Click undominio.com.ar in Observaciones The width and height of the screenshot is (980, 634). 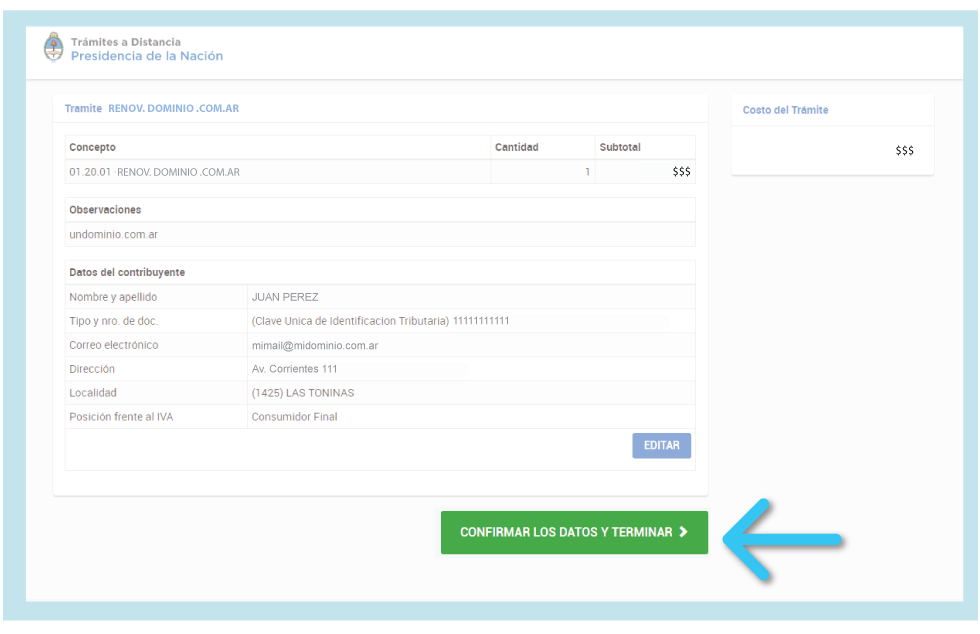114,234
